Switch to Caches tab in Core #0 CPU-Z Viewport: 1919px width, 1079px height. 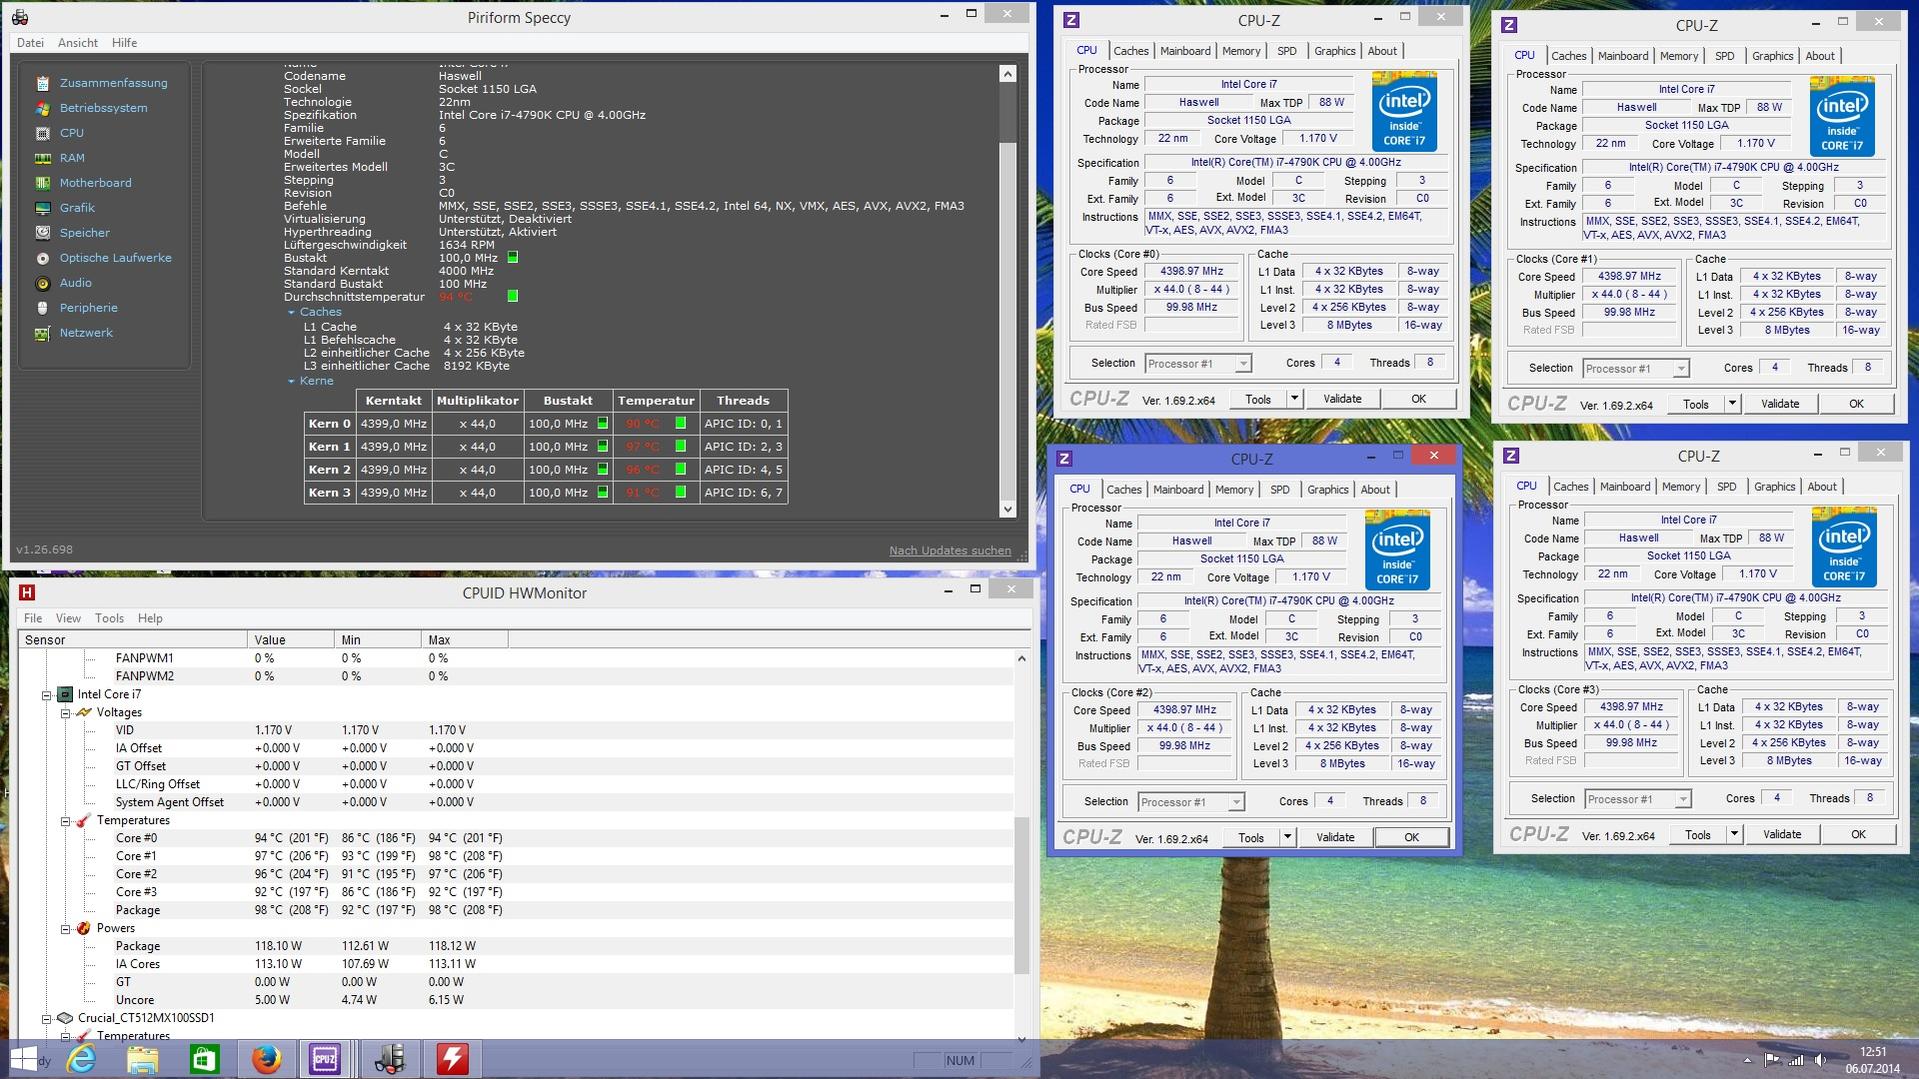click(x=1131, y=51)
